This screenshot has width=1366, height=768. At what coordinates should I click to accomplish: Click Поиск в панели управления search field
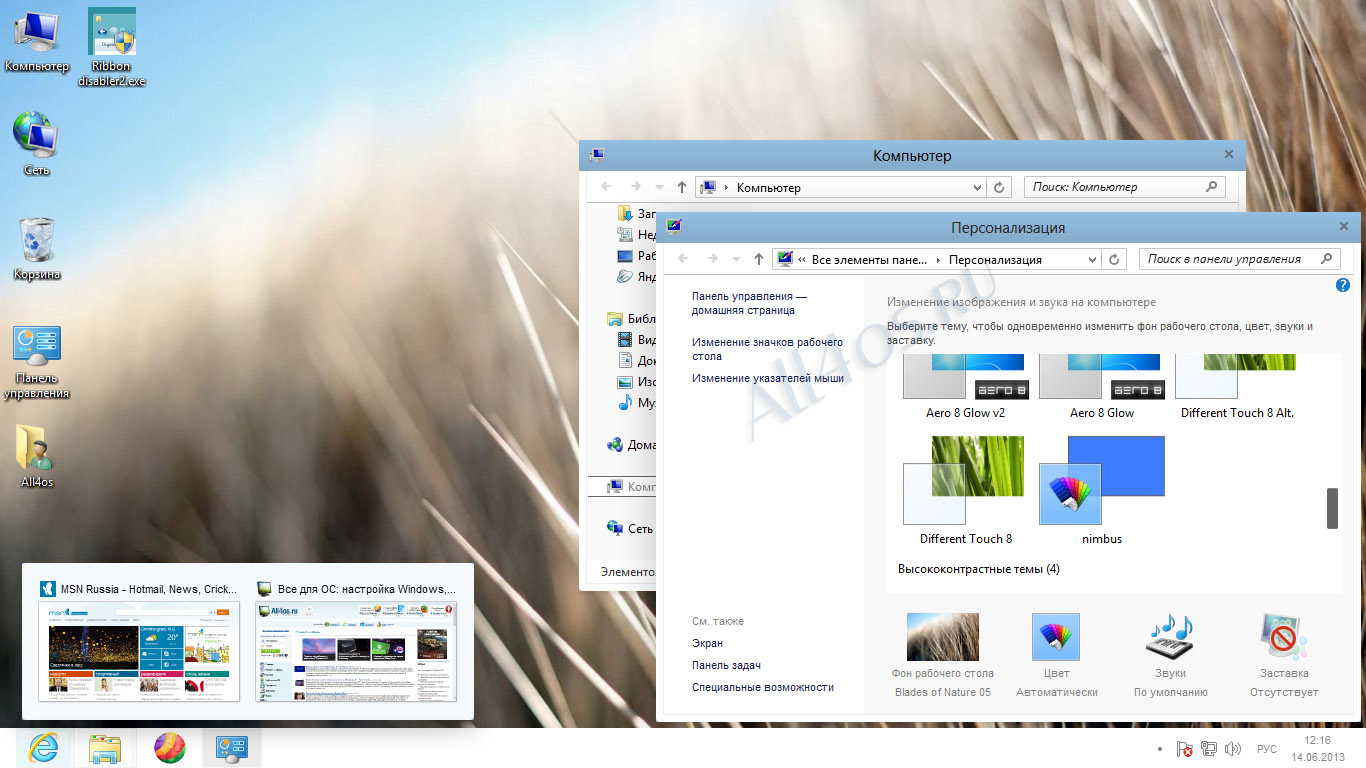tap(1239, 259)
